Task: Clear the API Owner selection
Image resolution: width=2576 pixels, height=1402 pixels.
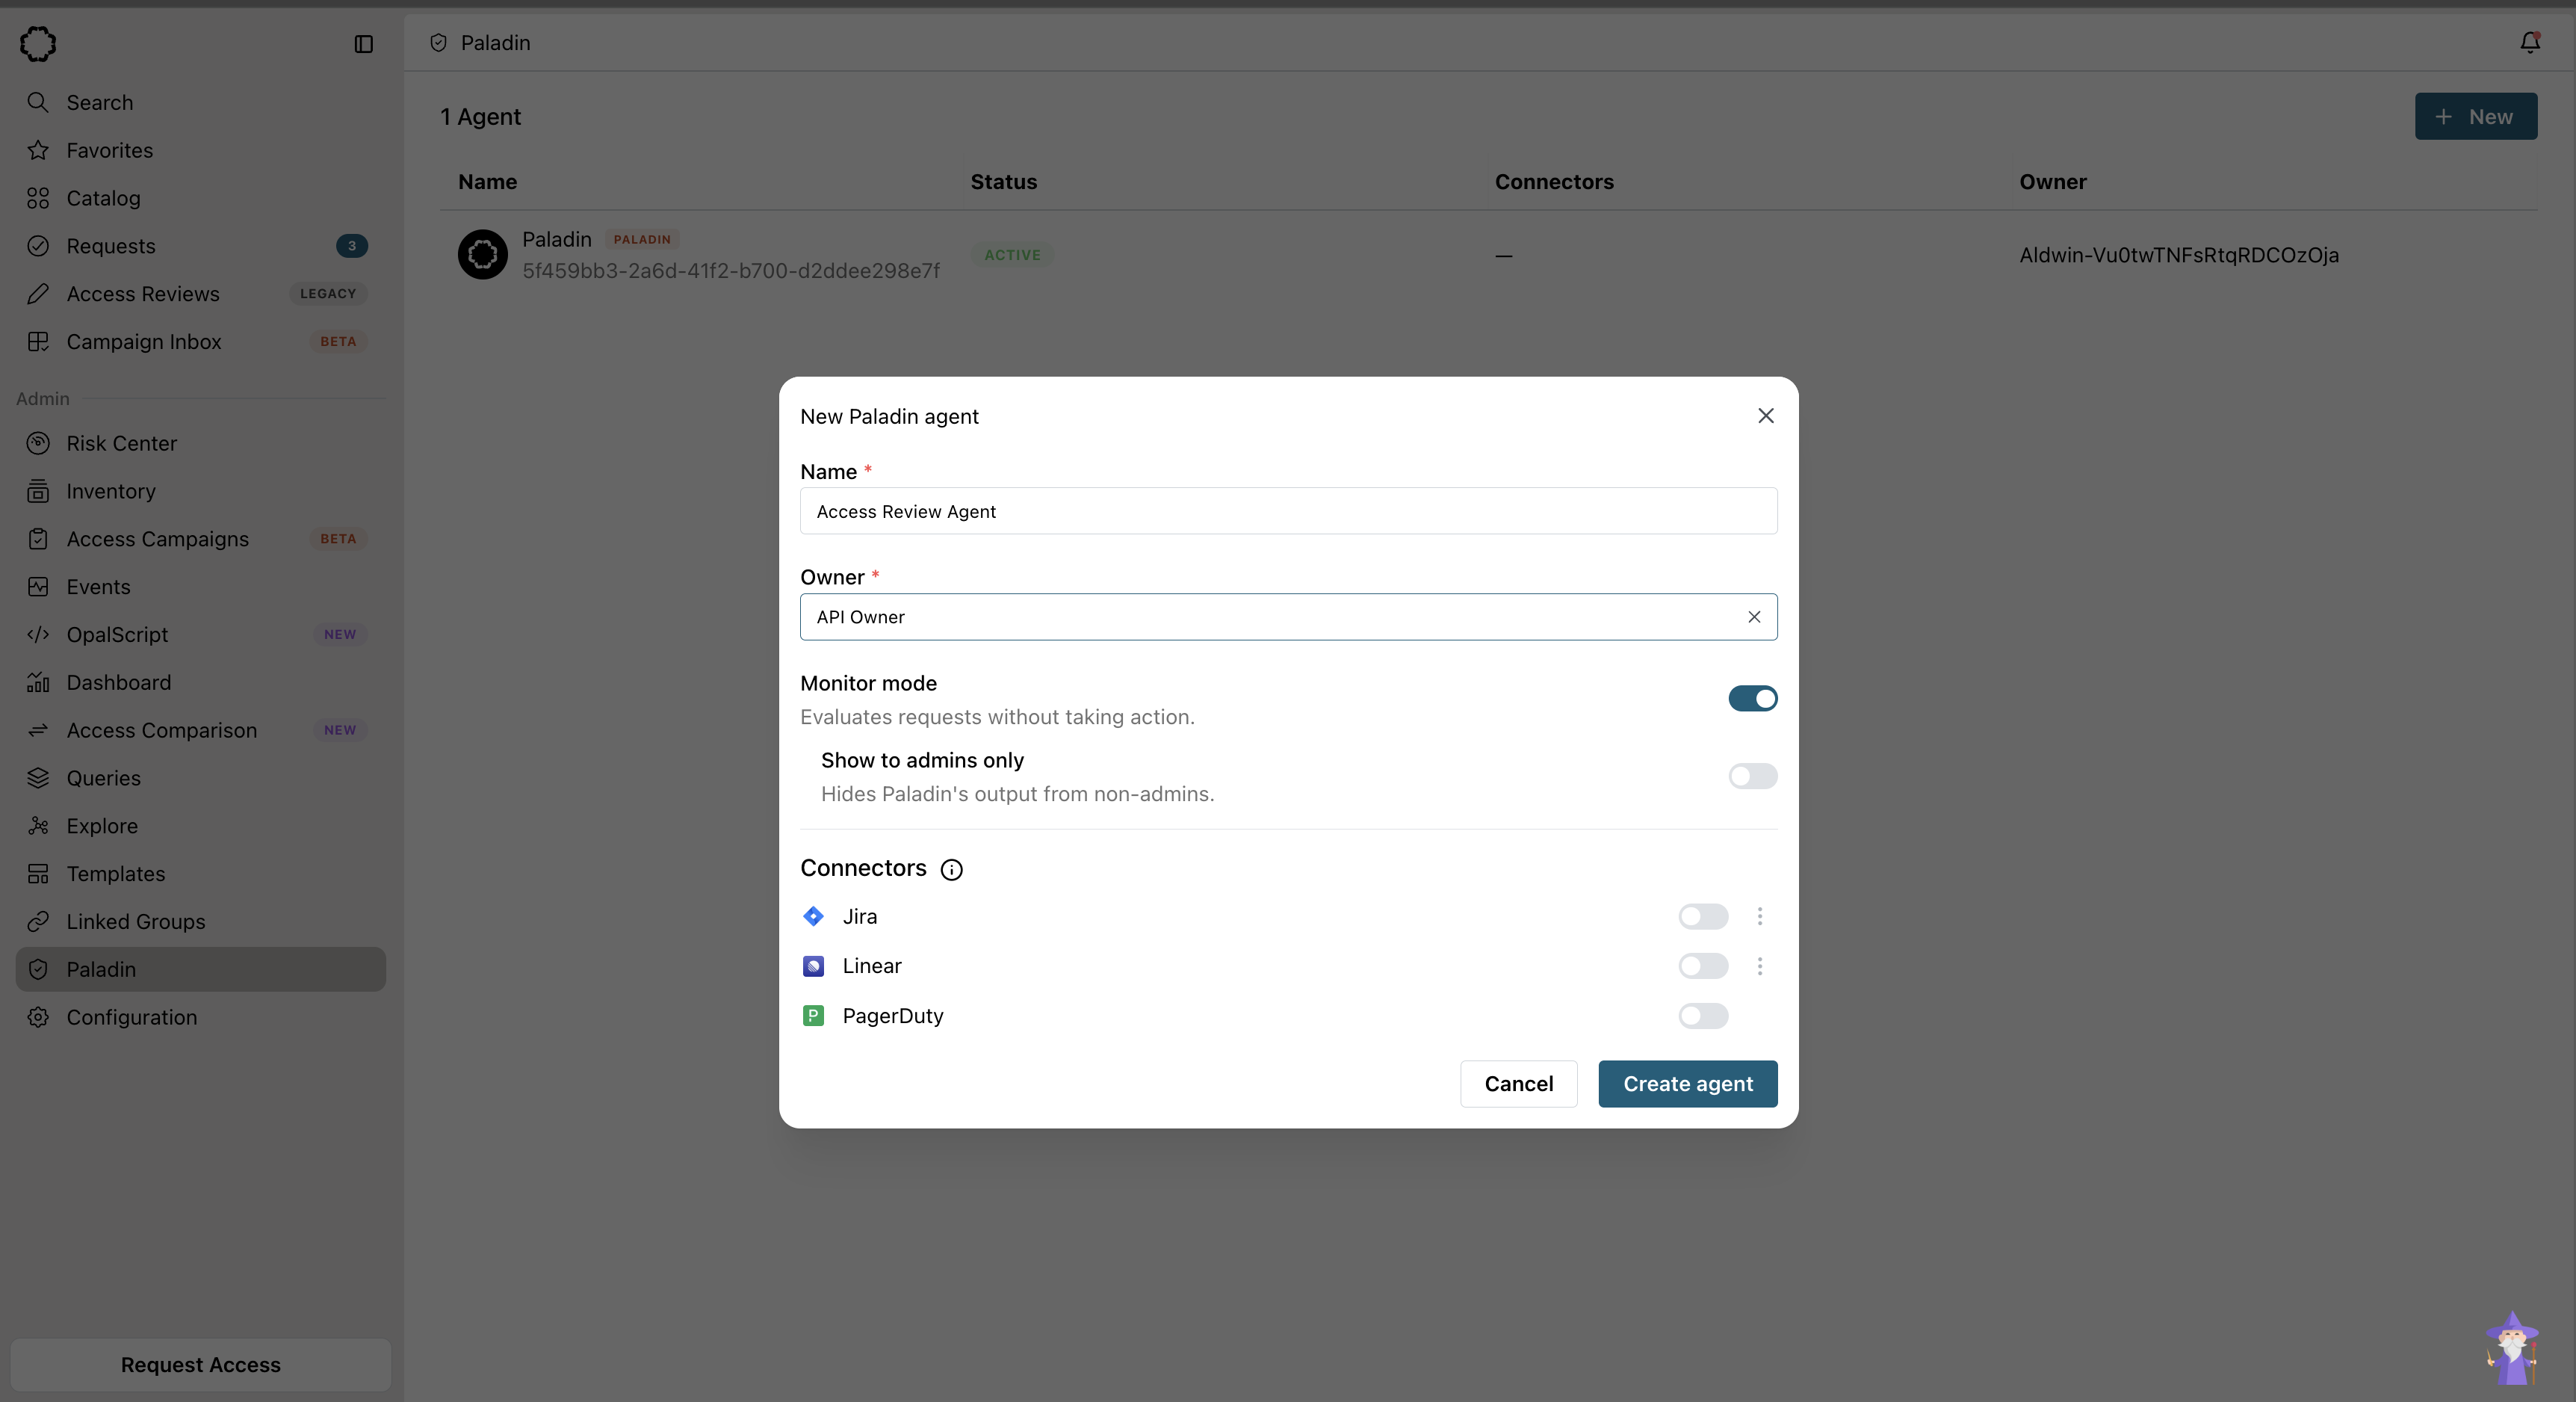Action: (x=1754, y=617)
